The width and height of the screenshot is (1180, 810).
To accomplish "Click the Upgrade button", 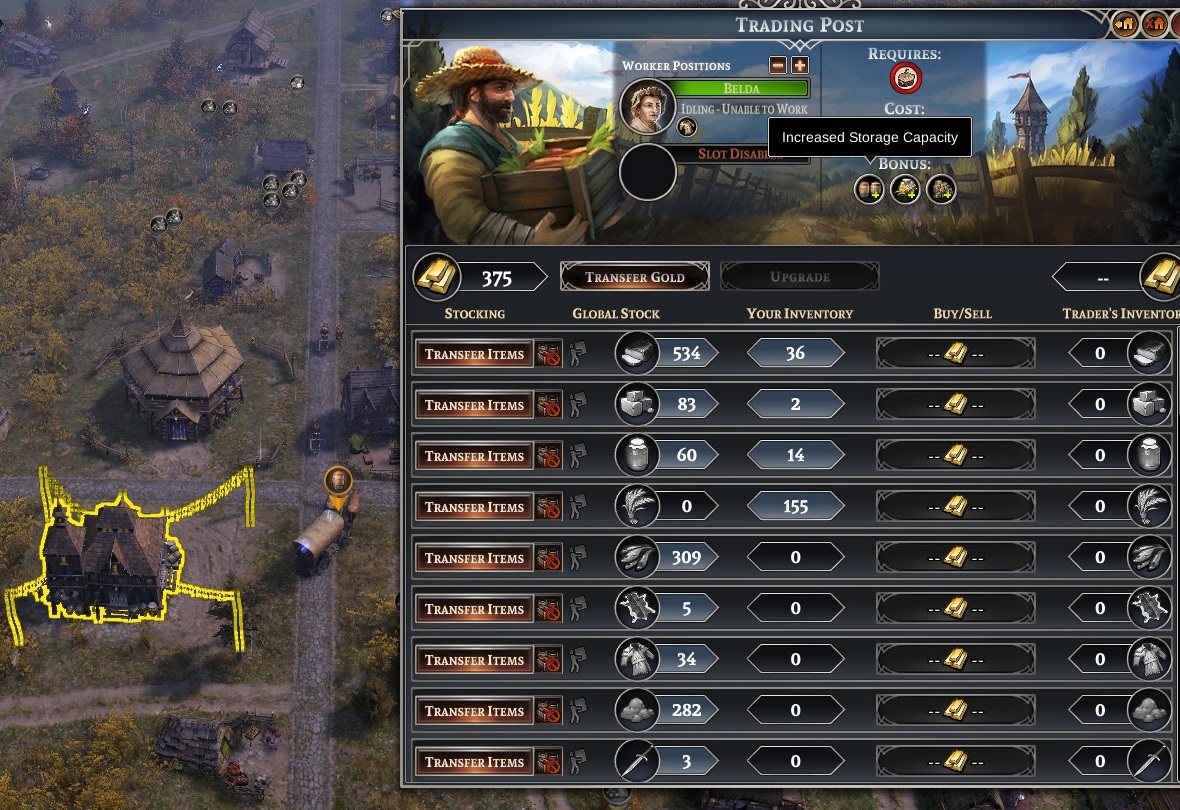I will [800, 276].
